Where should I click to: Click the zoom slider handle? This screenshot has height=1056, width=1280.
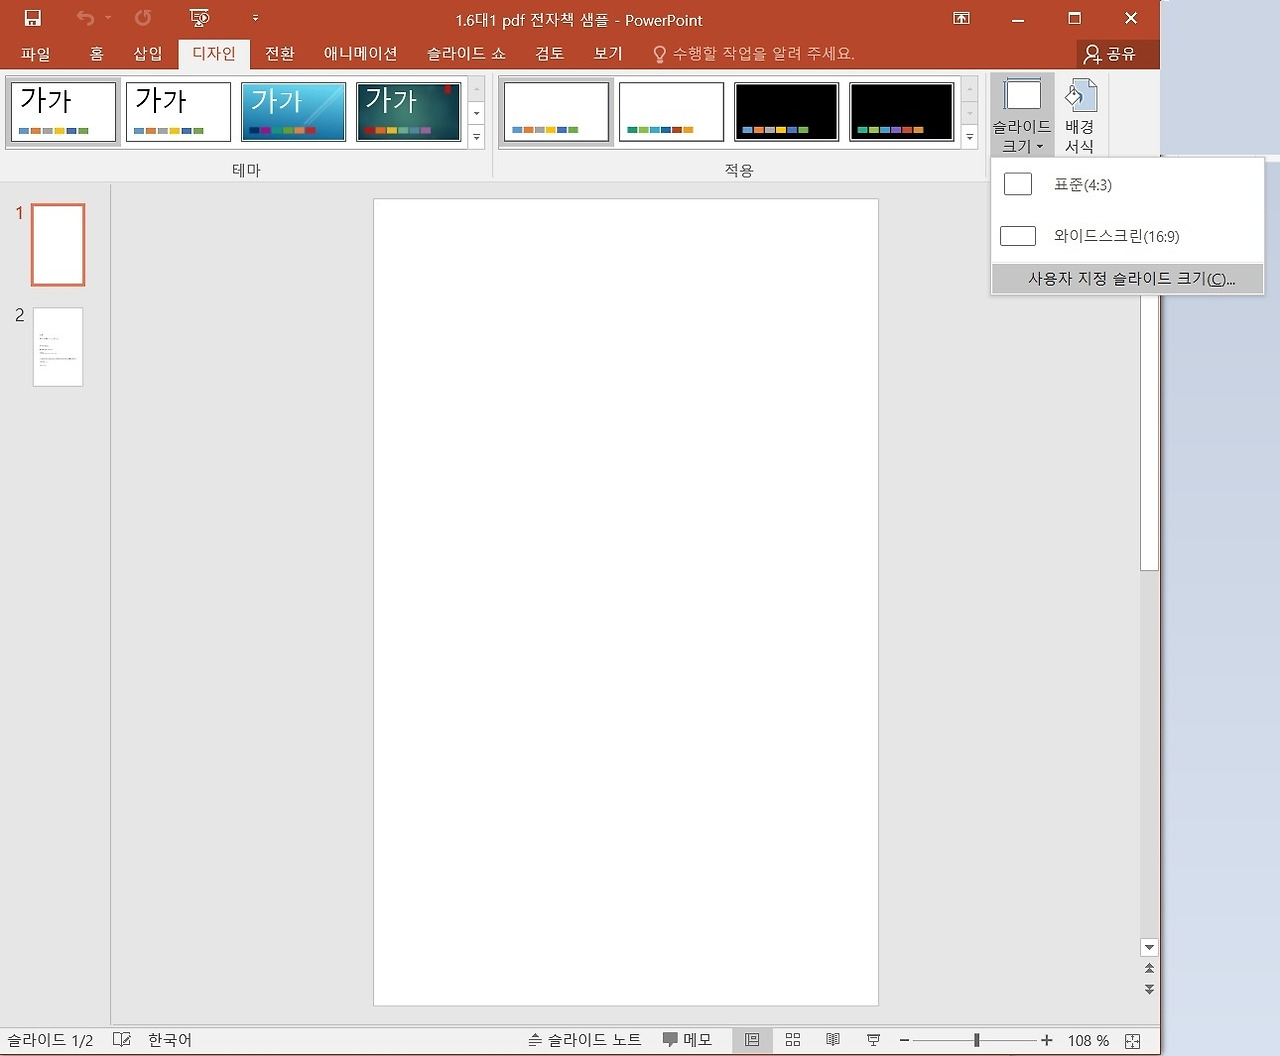coord(976,1040)
